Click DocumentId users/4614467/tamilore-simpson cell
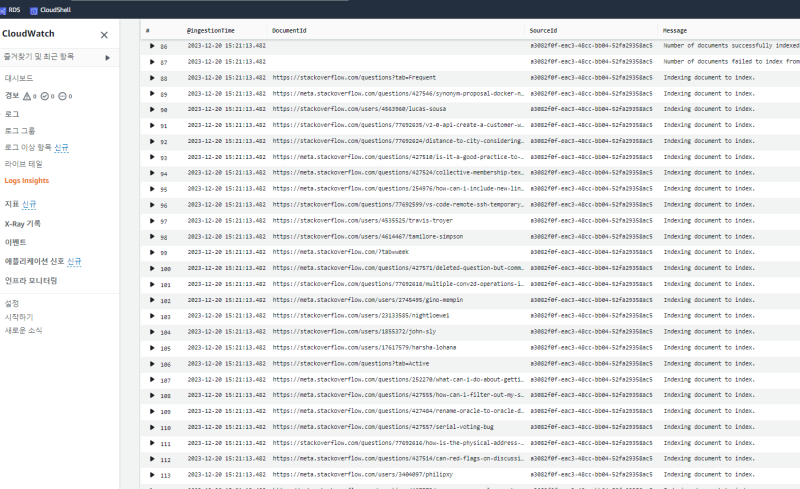 click(368, 236)
